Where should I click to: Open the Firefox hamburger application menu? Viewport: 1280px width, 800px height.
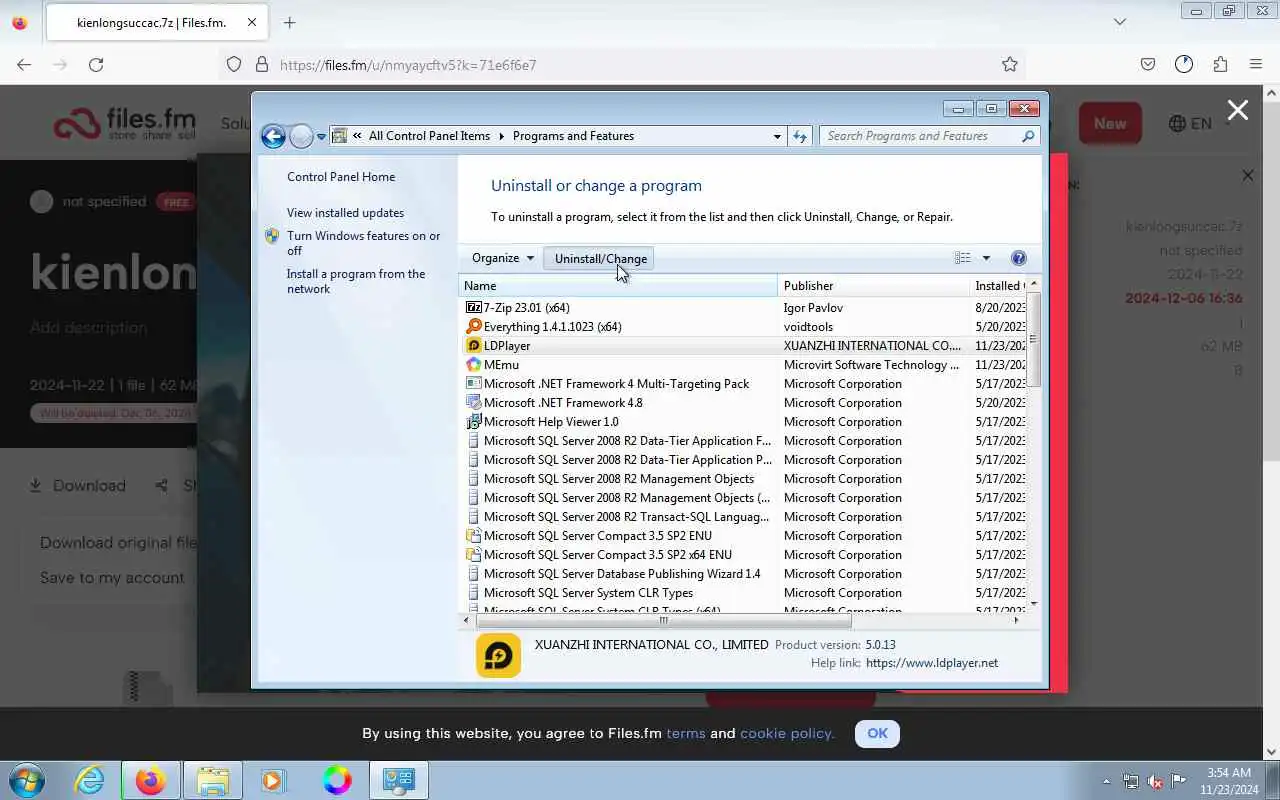[1256, 64]
